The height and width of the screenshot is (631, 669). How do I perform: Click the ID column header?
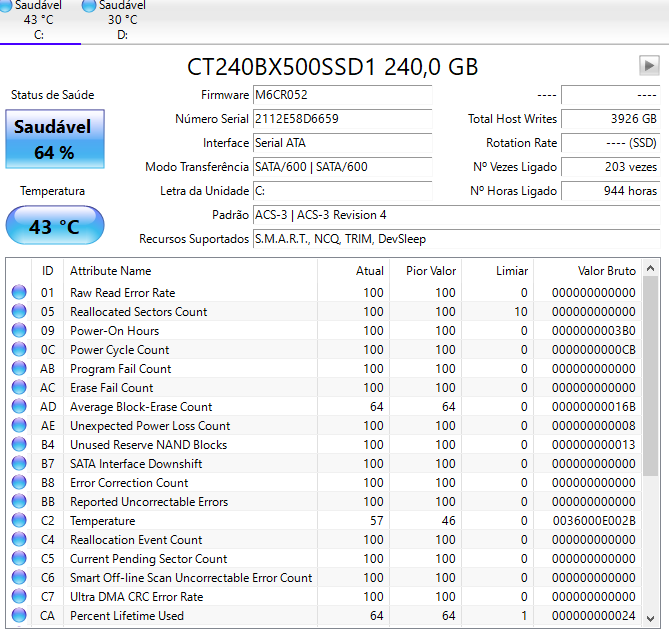point(47,271)
